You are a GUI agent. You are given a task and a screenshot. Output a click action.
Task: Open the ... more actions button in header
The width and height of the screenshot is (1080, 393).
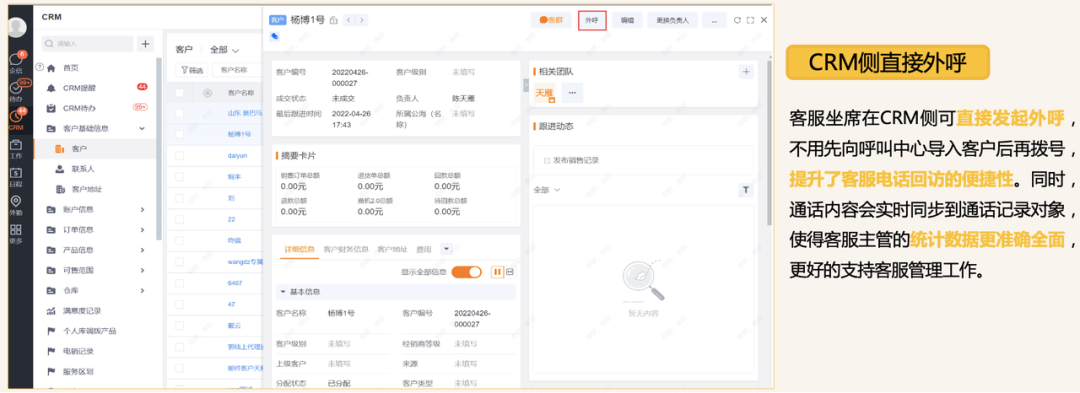coord(714,21)
